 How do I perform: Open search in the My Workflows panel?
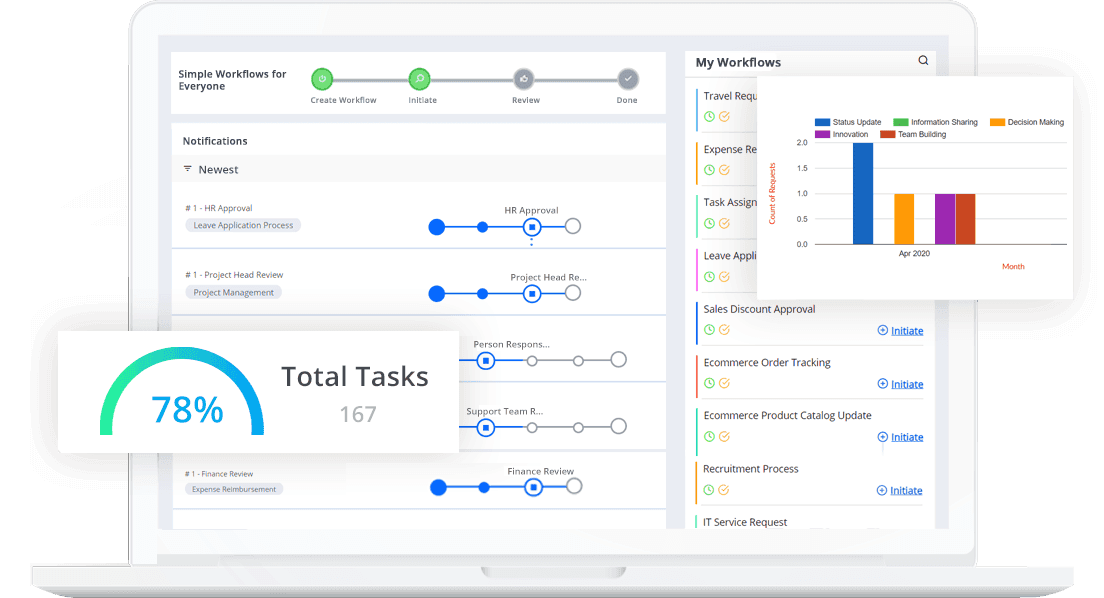922,60
